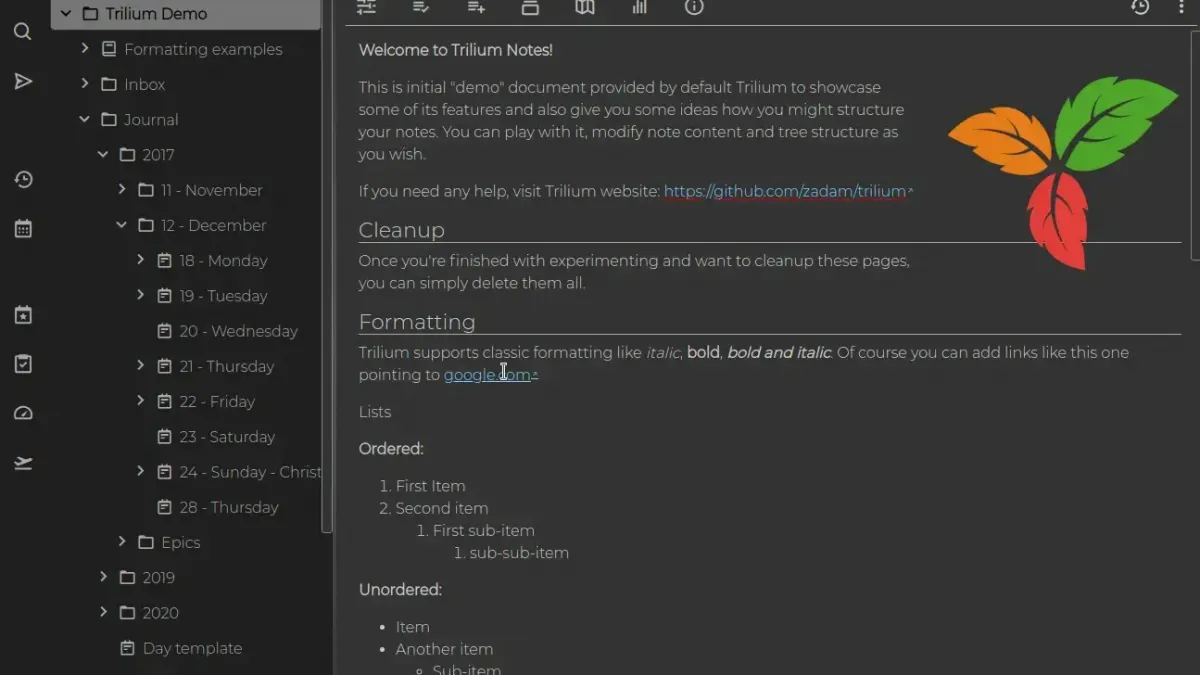
Task: Expand the Epics tree node
Action: (x=122, y=541)
